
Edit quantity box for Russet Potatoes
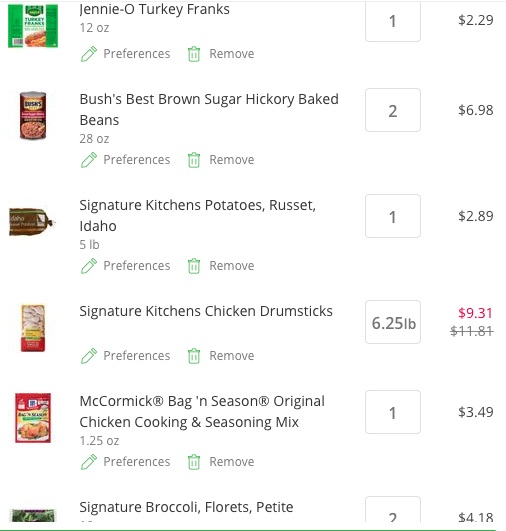(x=393, y=216)
